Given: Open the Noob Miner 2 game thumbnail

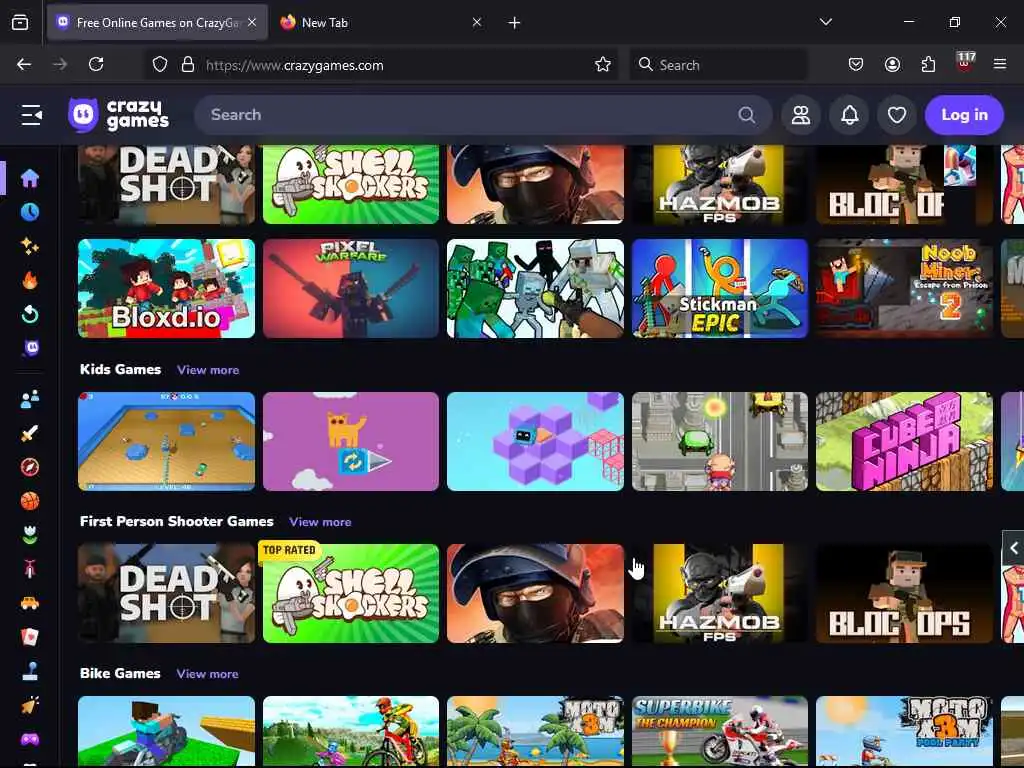Looking at the screenshot, I should pyautogui.click(x=904, y=289).
